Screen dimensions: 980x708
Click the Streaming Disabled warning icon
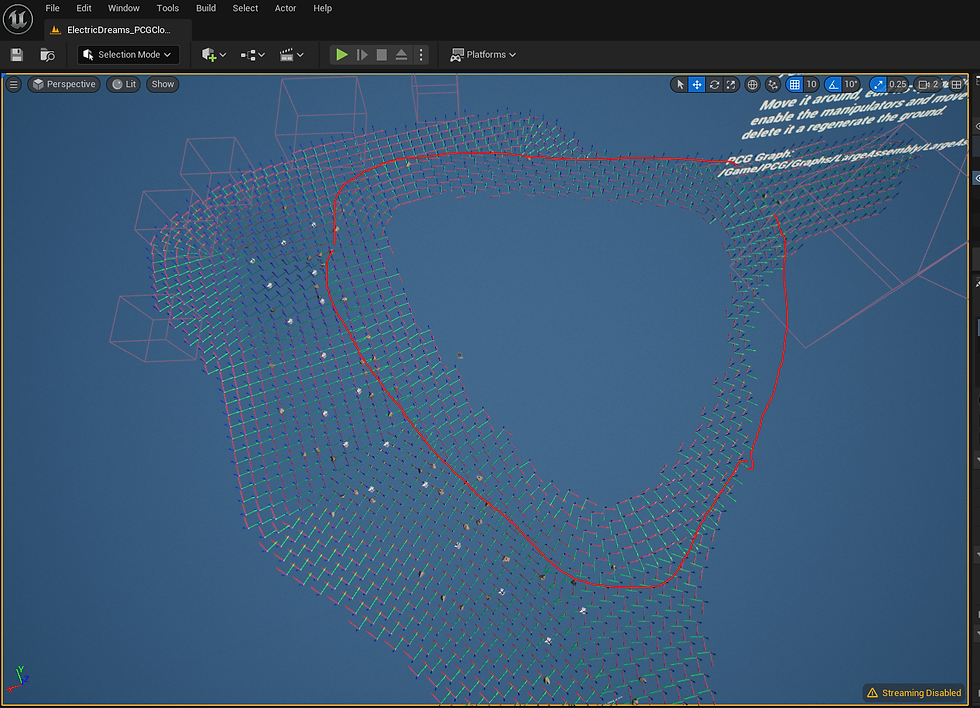click(872, 692)
